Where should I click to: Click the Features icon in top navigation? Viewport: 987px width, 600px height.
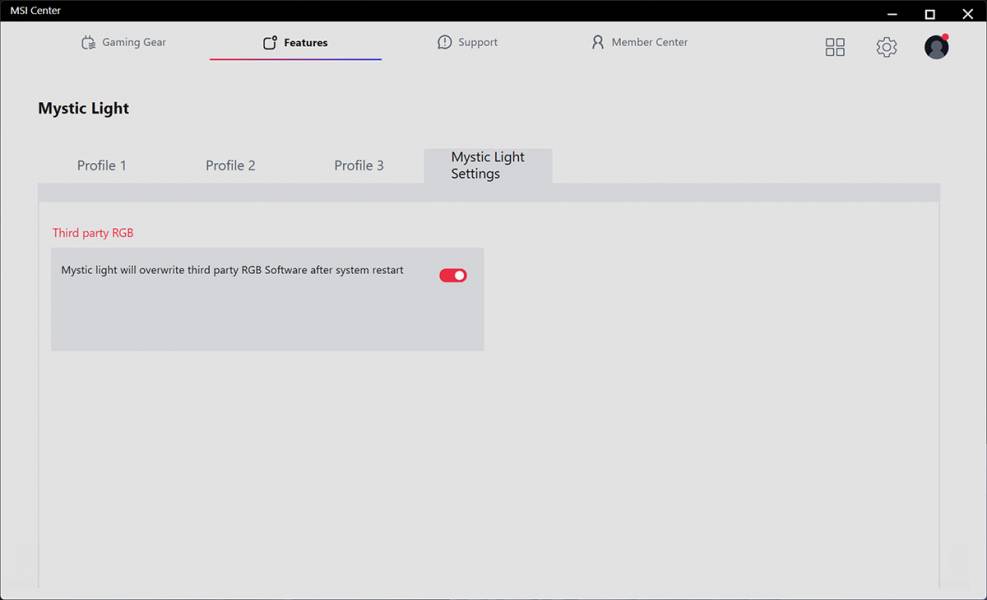[269, 43]
